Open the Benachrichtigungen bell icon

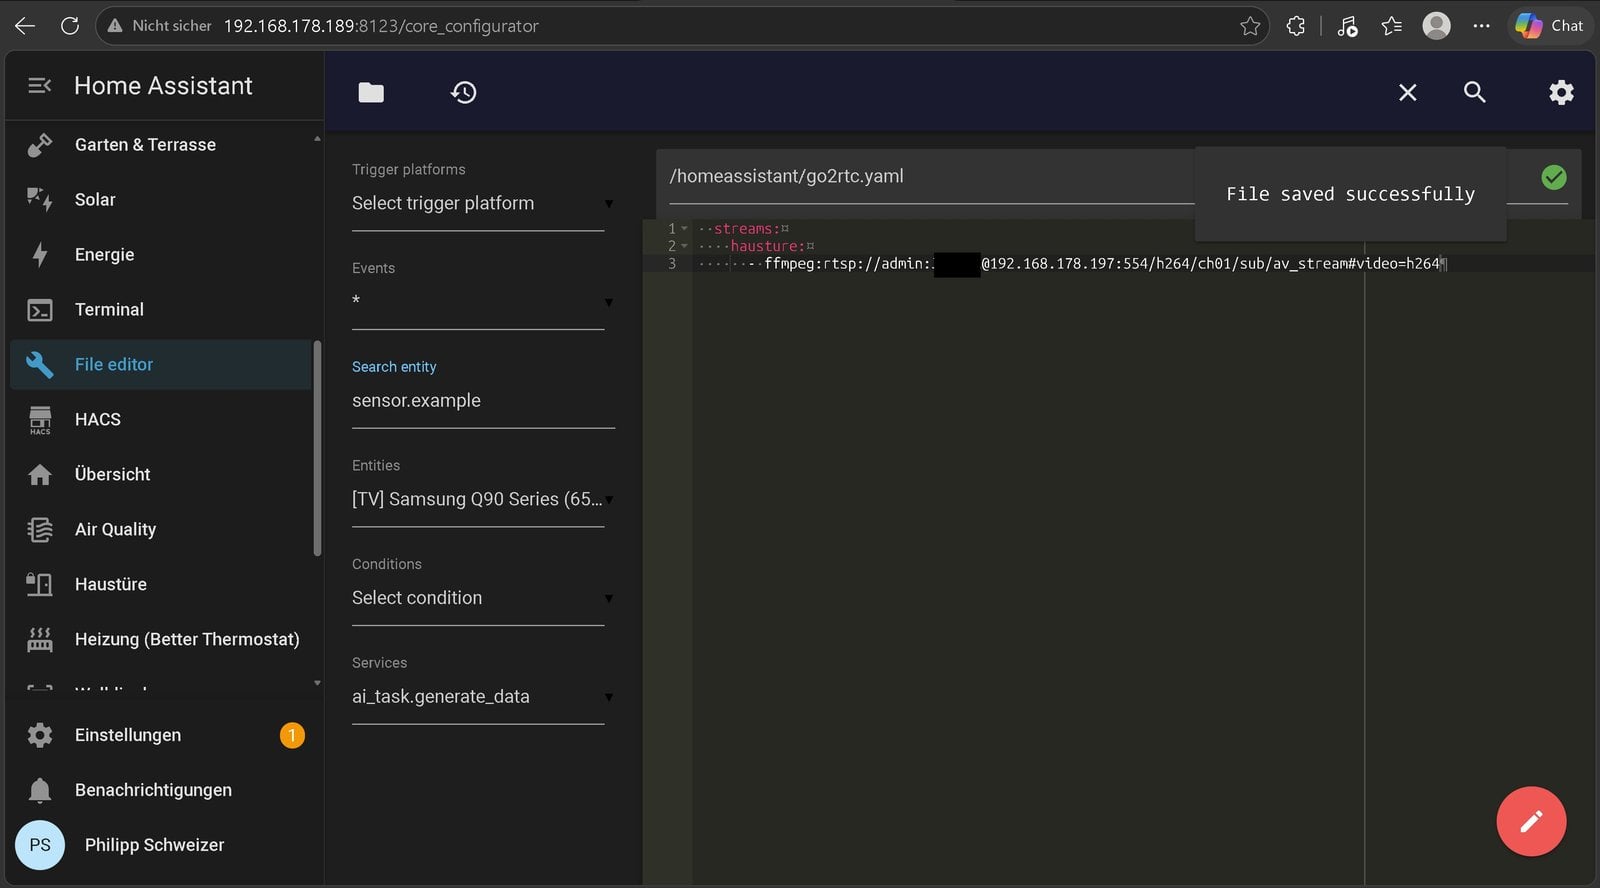pyautogui.click(x=40, y=790)
